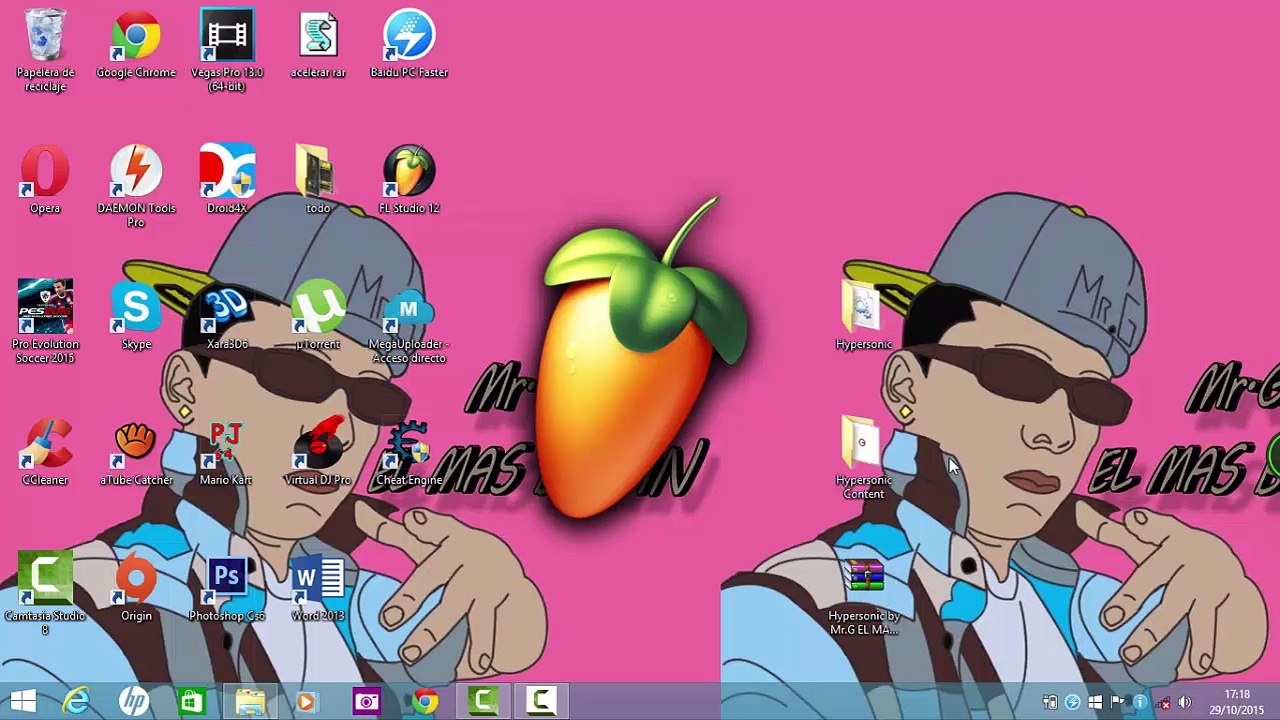Open the aTube Catcher shortcut
Image resolution: width=1280 pixels, height=720 pixels.
pyautogui.click(x=136, y=452)
